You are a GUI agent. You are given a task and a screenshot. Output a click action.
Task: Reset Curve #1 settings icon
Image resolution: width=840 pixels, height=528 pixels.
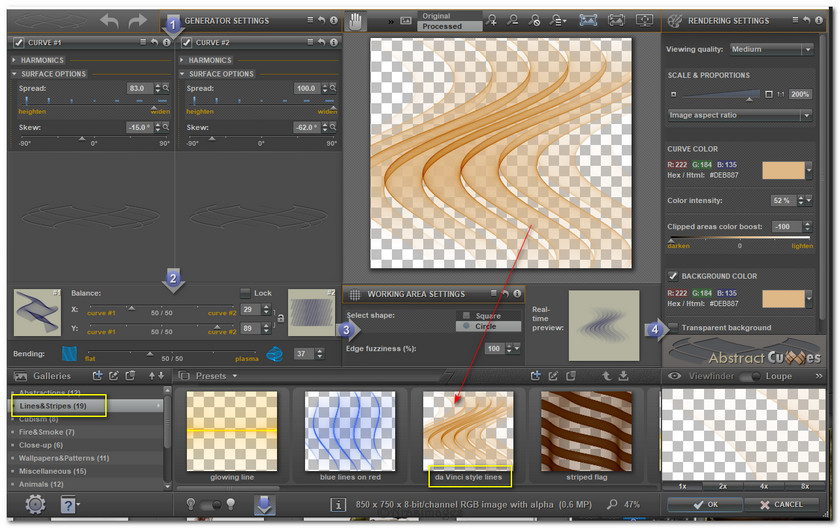click(154, 42)
